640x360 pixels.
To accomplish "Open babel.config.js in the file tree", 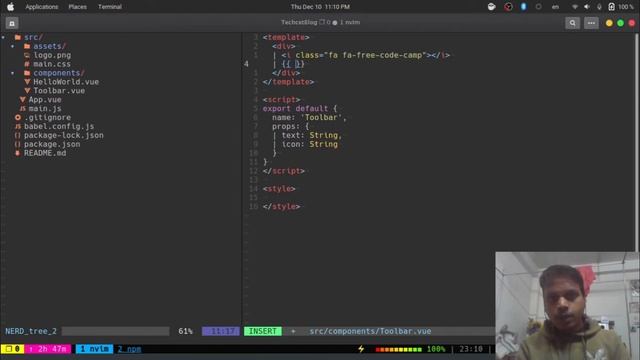I will 59,127.
